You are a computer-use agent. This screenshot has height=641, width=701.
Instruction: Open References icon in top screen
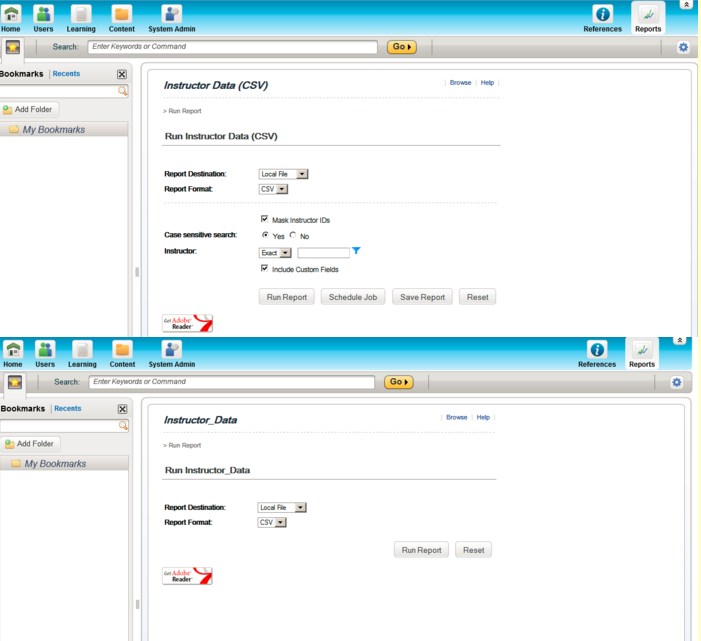click(603, 14)
